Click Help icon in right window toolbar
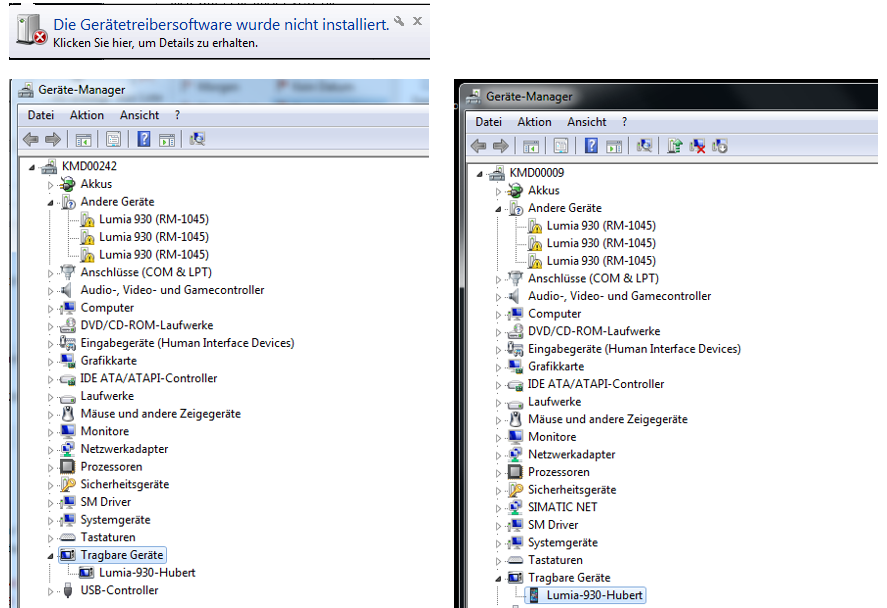 tap(591, 146)
